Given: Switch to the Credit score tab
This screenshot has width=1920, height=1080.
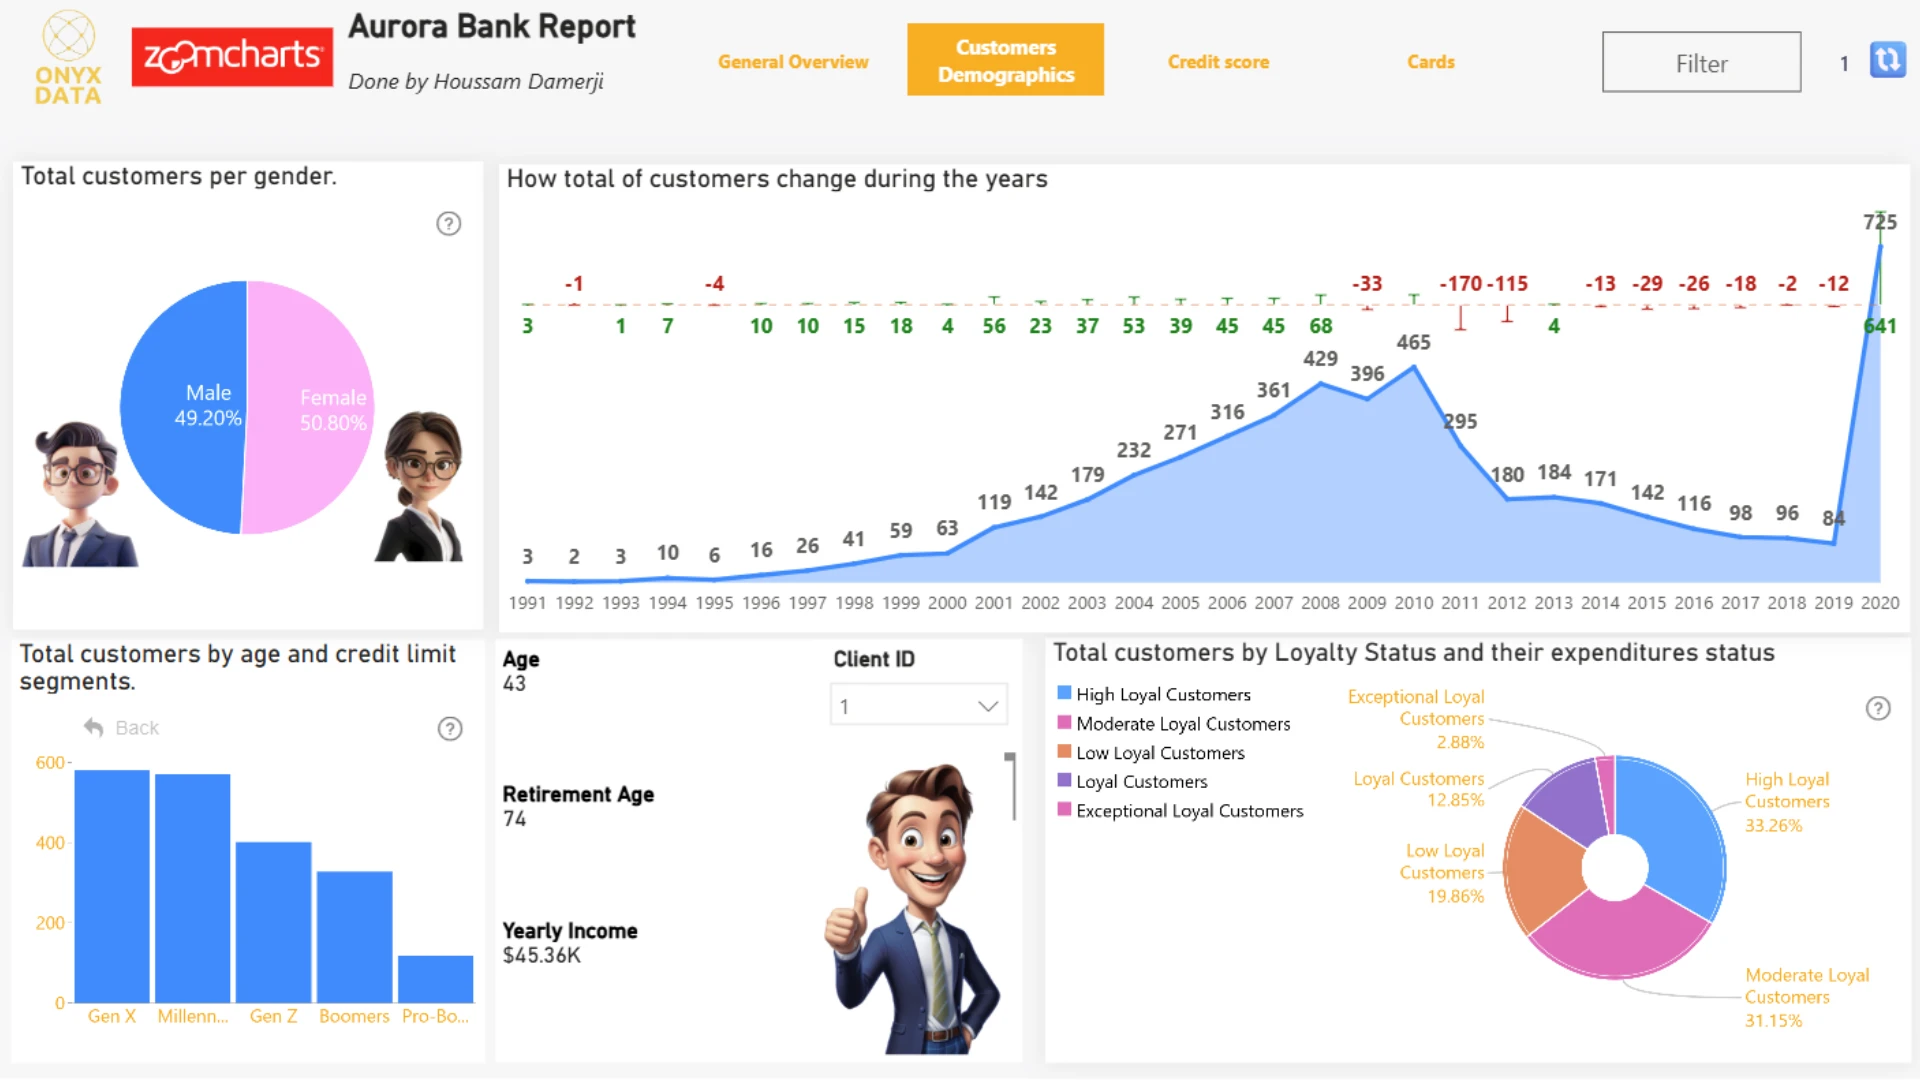Looking at the screenshot, I should 1218,62.
